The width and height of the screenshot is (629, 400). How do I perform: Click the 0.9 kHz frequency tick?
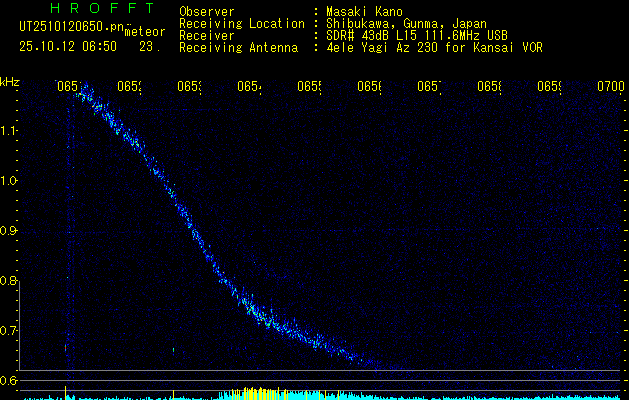coord(10,231)
